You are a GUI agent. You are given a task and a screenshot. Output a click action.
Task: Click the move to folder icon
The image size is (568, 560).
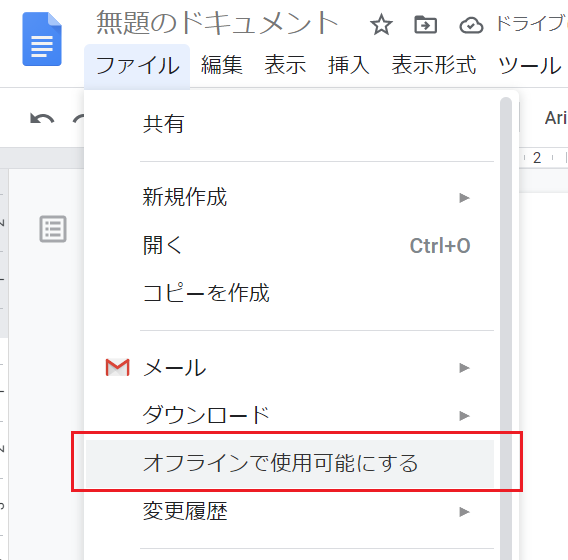[x=425, y=25]
